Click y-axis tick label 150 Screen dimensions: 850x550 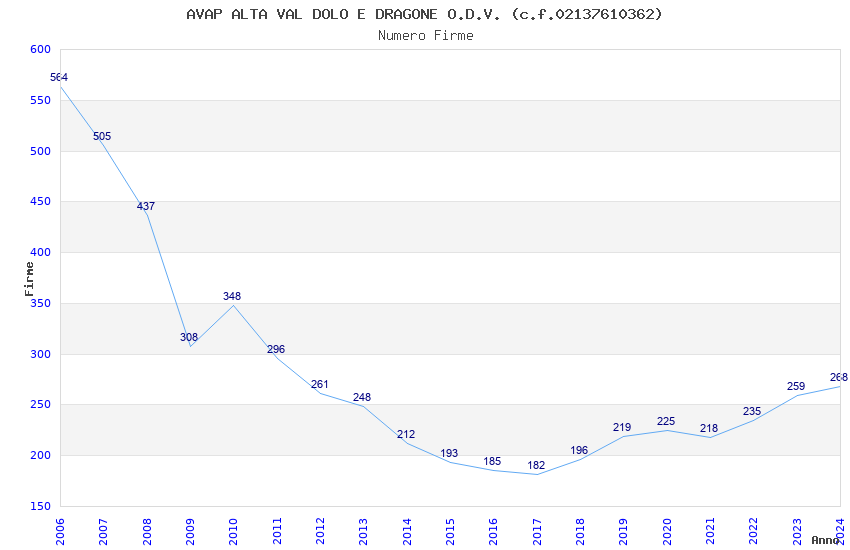tap(41, 506)
